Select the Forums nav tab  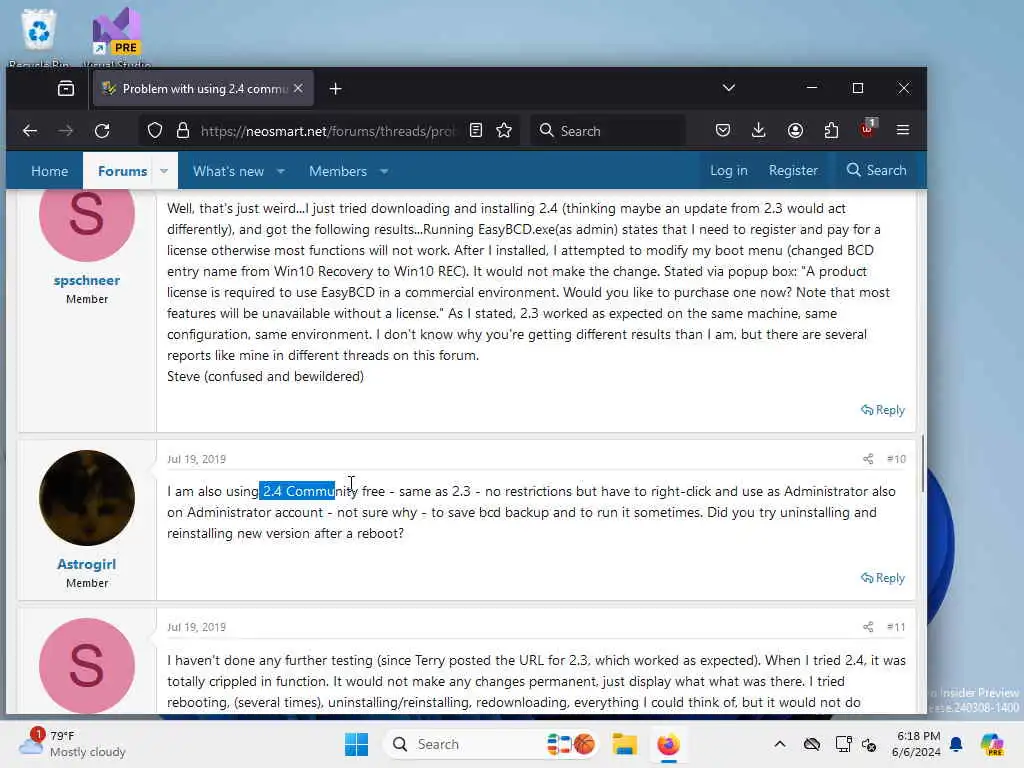point(123,171)
